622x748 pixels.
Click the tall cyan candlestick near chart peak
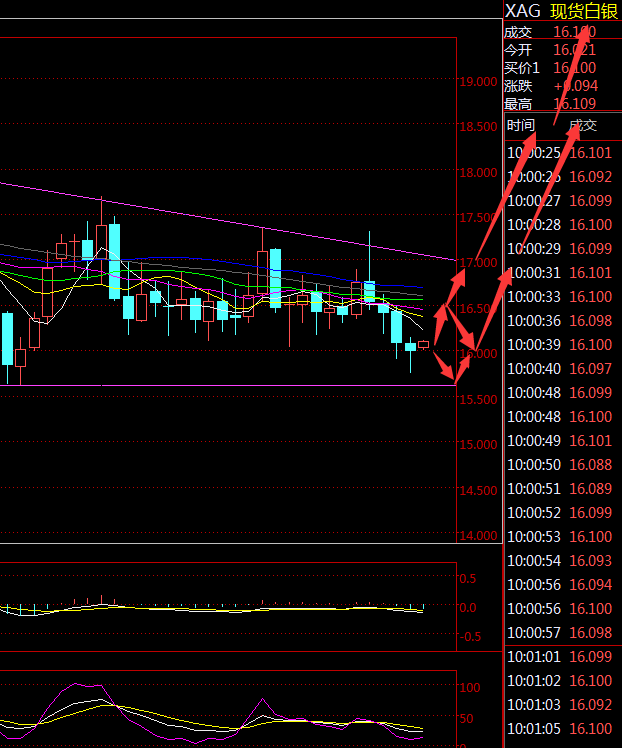point(115,260)
